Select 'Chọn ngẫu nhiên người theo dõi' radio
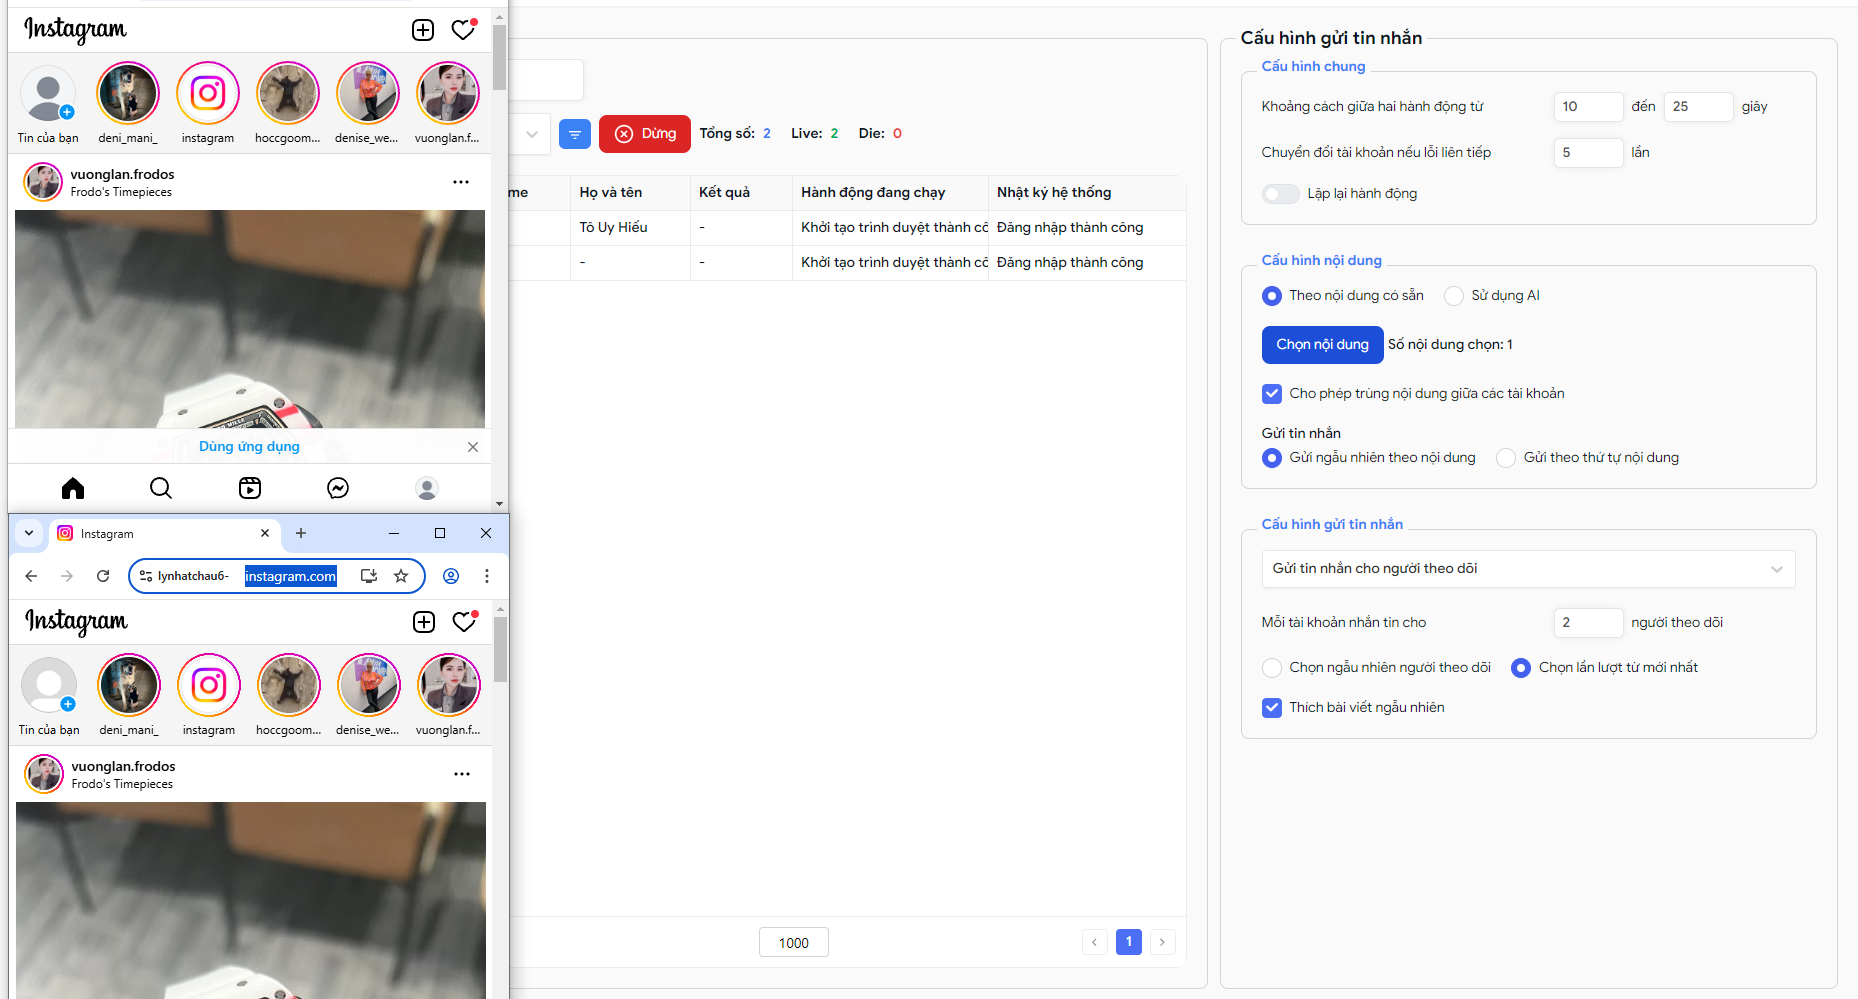Screen dimensions: 1858x999 point(1272,668)
